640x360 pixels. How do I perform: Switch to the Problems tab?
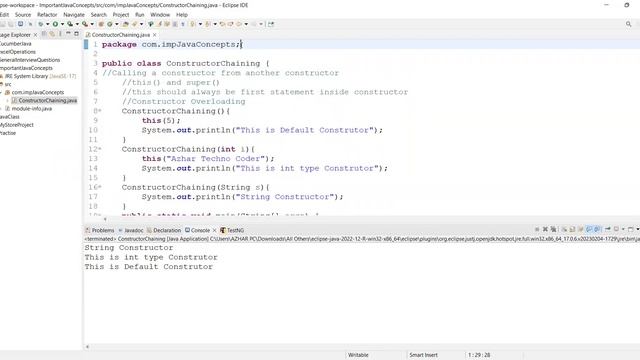pos(100,230)
